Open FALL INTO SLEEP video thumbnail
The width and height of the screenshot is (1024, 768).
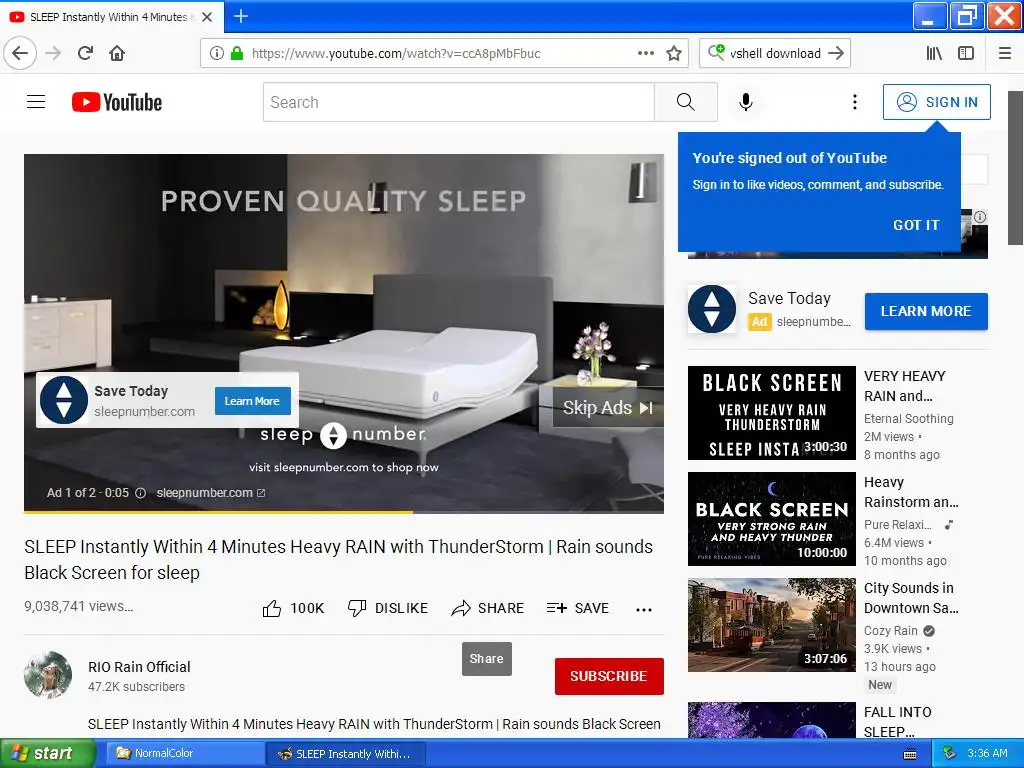tap(771, 720)
